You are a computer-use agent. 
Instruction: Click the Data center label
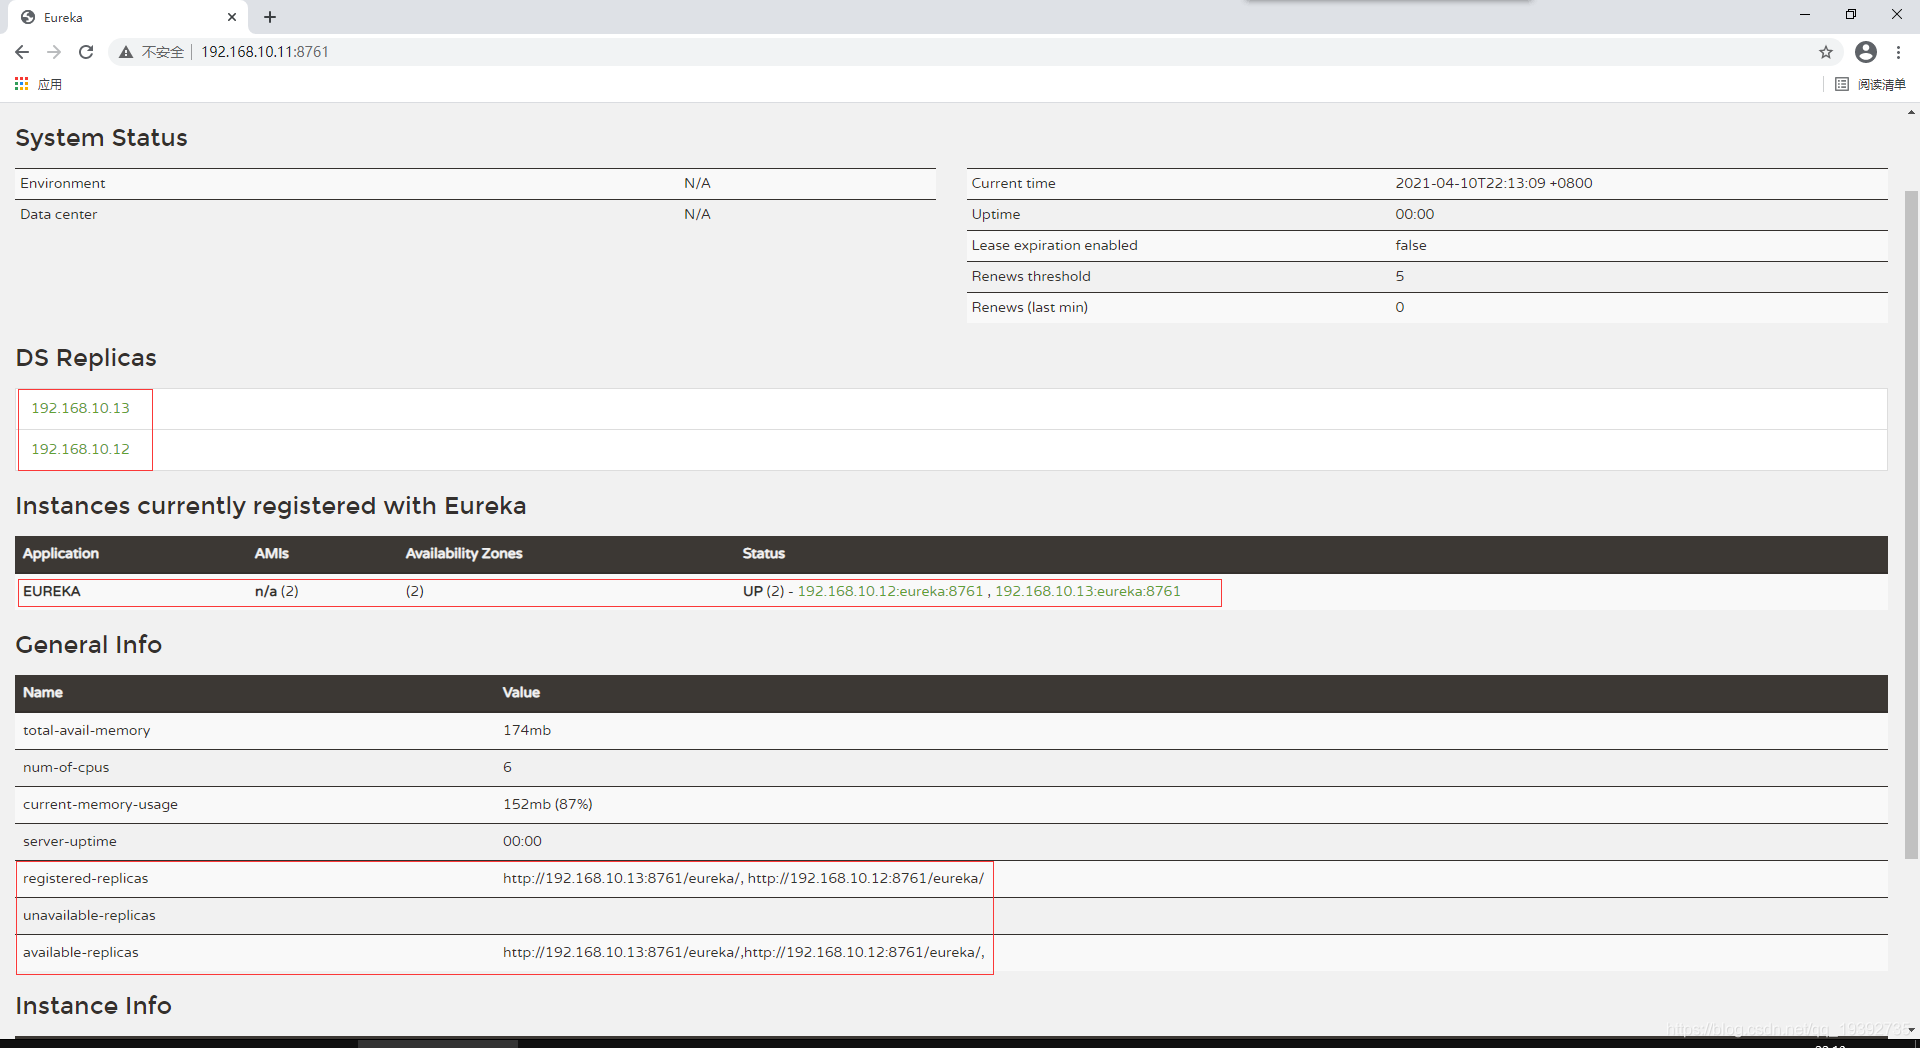point(58,214)
